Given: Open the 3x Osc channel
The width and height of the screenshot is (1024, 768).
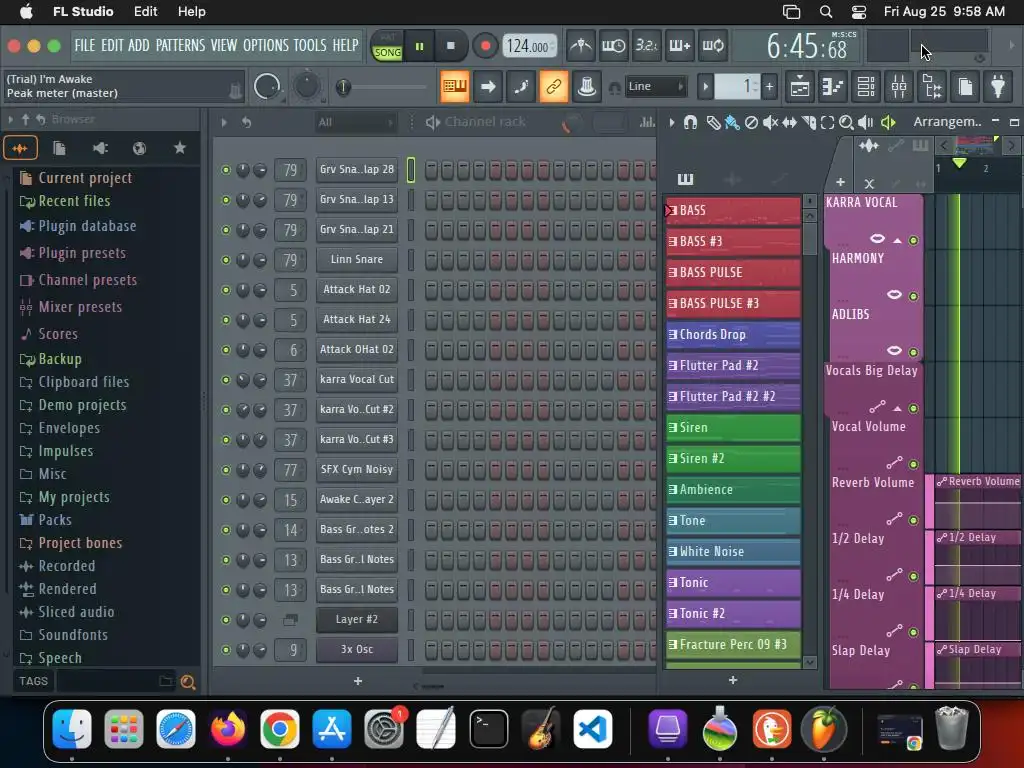Looking at the screenshot, I should 357,649.
